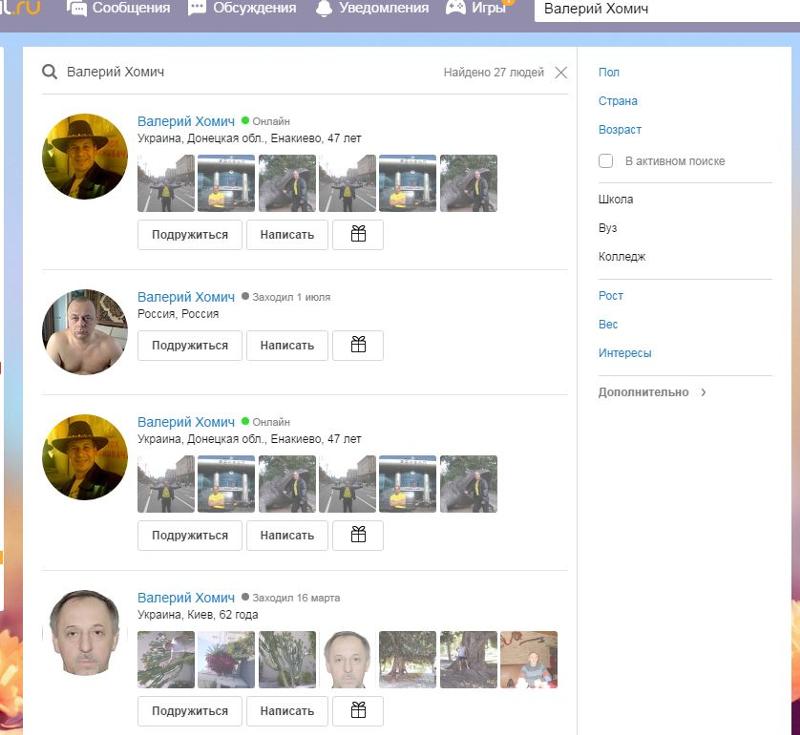Click Подружиться for the Россия profile

point(190,345)
